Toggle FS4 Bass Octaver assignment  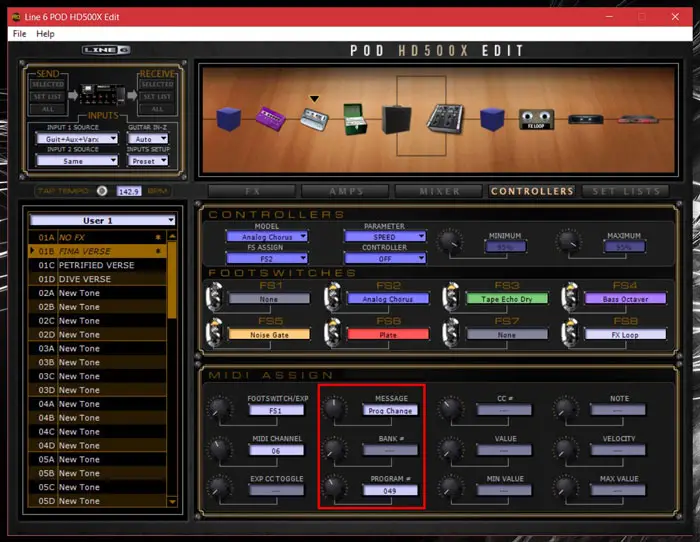click(625, 299)
